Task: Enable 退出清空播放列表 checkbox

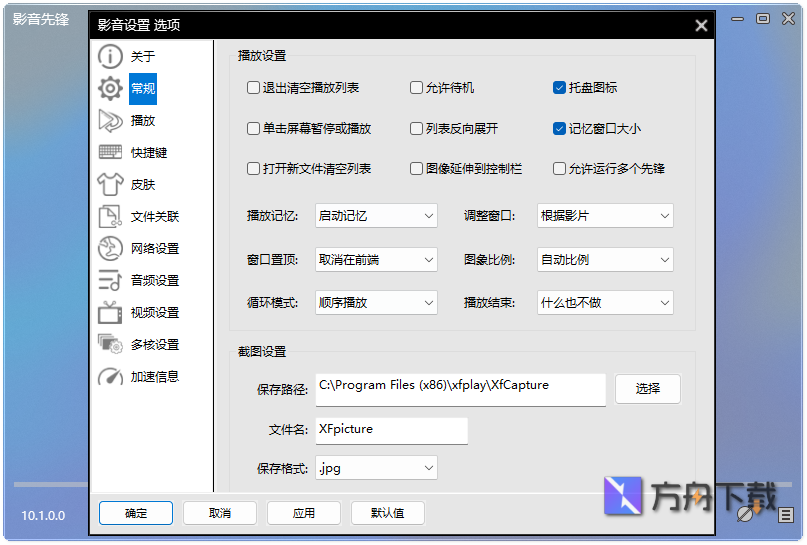Action: (x=253, y=87)
